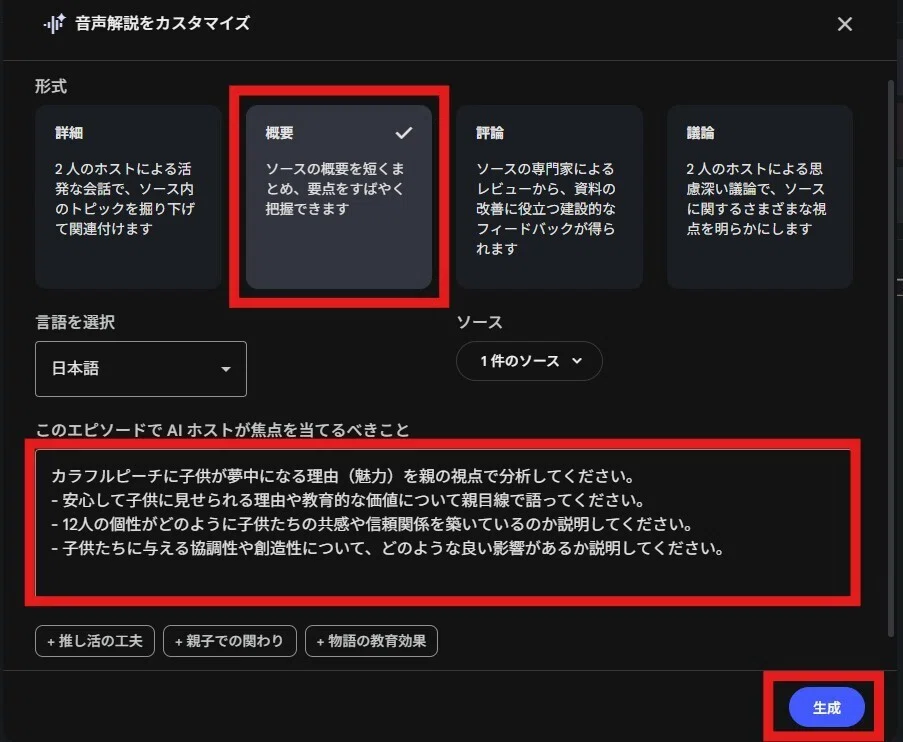This screenshot has height=742, width=903.
Task: Click the AI host focus text area
Action: pyautogui.click(x=443, y=523)
